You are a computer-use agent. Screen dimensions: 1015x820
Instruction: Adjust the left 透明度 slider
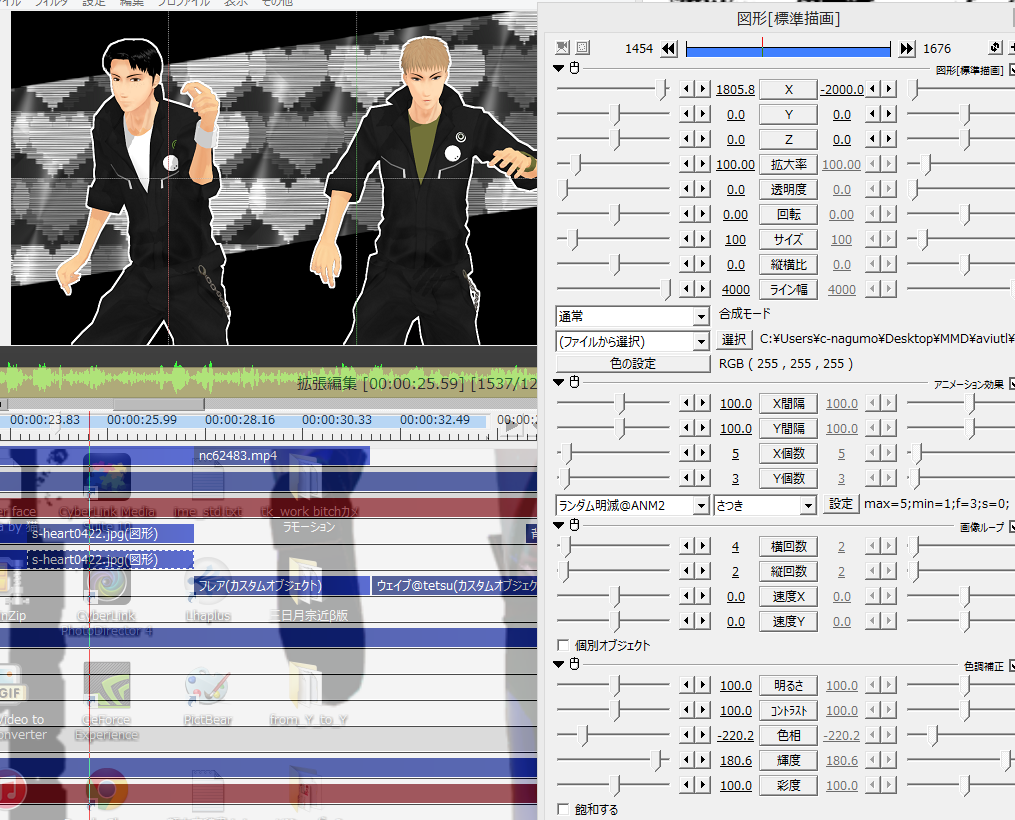click(x=564, y=189)
